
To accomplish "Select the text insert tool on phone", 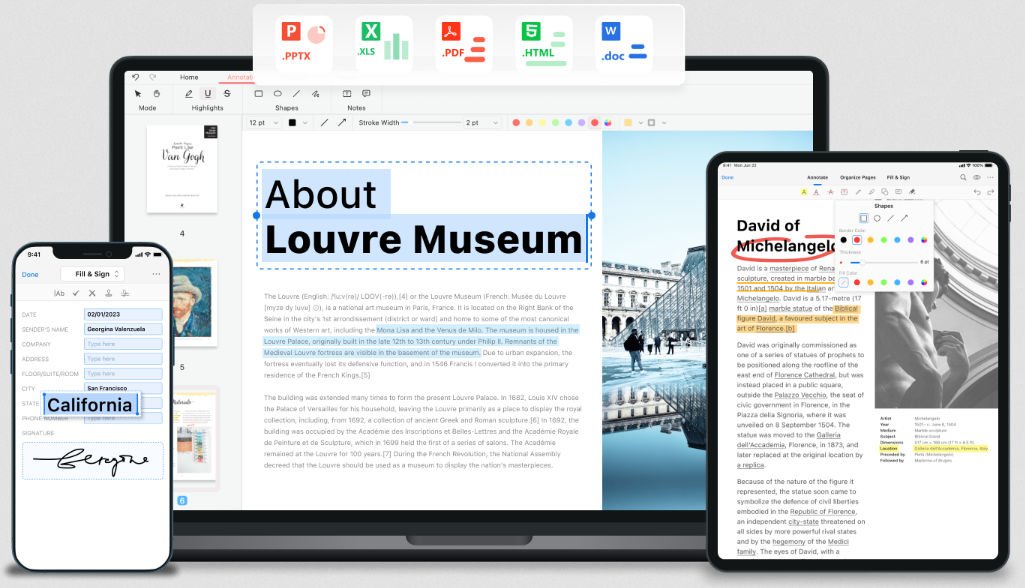I will (x=59, y=294).
